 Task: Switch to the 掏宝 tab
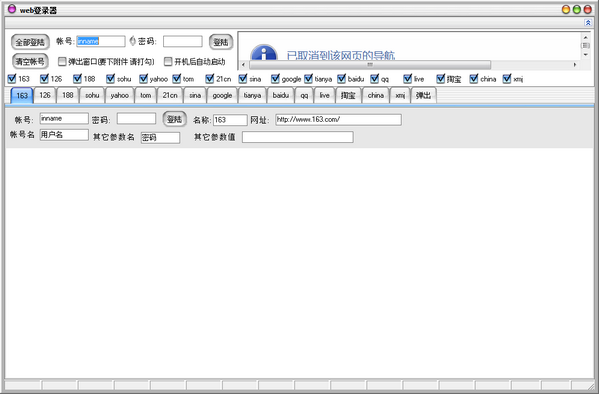pos(348,95)
